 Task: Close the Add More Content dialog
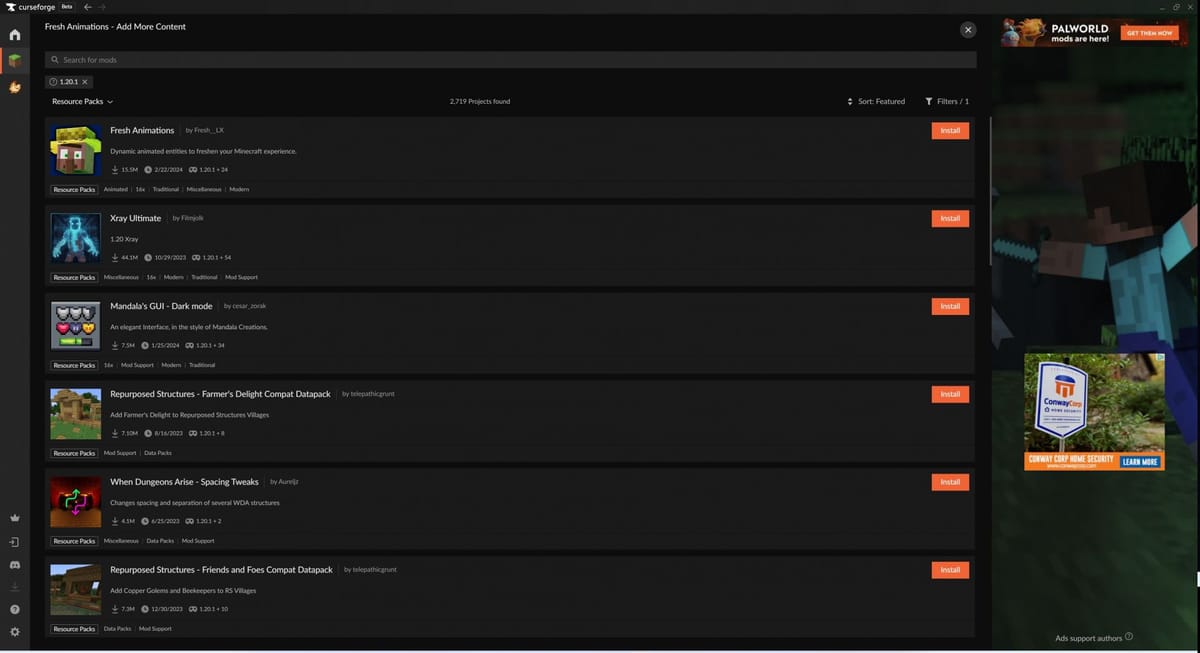(x=967, y=30)
